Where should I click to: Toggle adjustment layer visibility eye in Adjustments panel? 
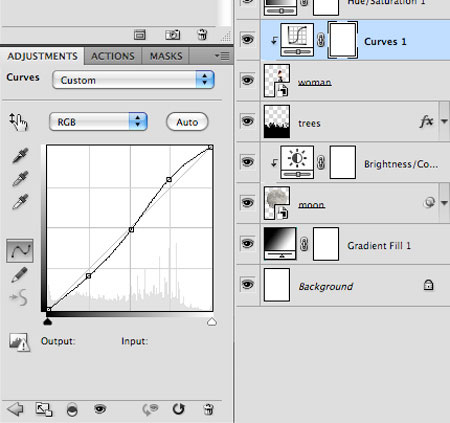pos(100,409)
